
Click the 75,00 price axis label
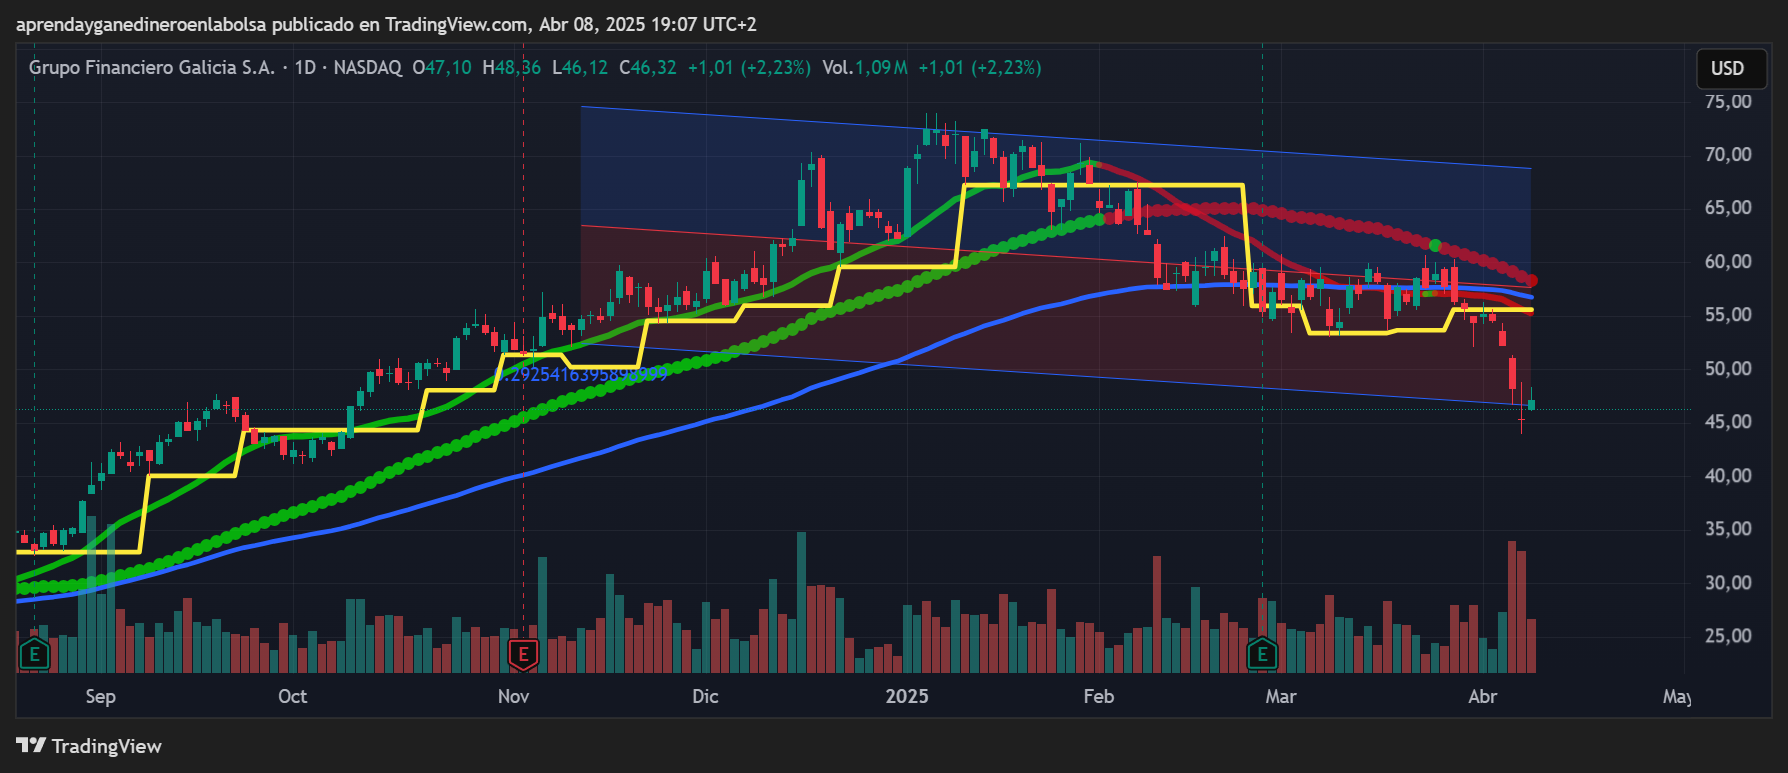tap(1728, 101)
